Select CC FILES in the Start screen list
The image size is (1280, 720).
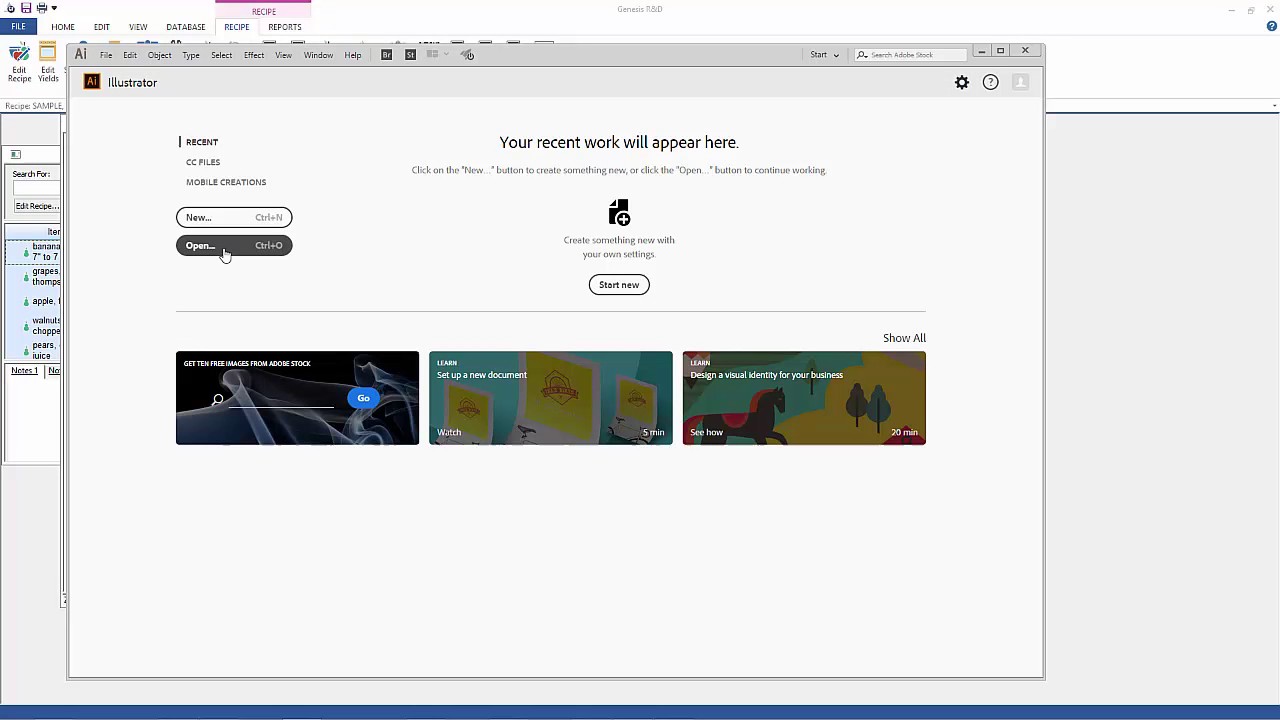pos(203,162)
